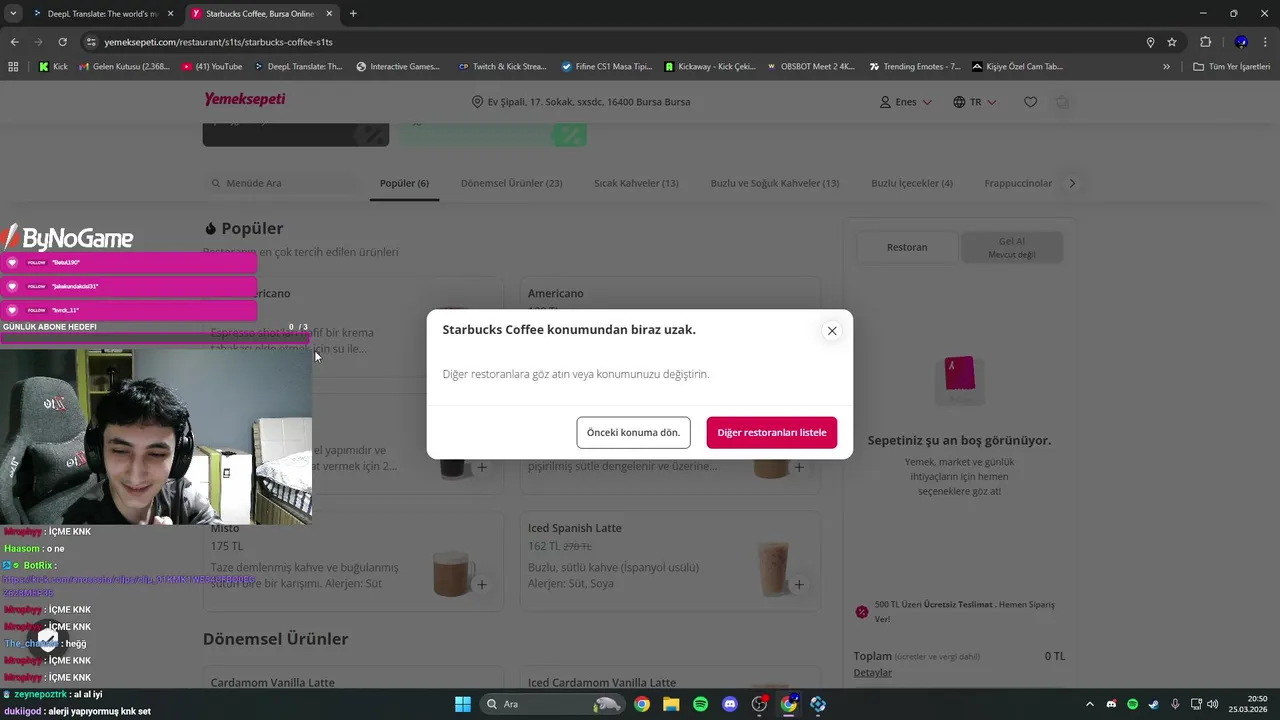
Task: Open the 'Trending Emotes' bookmark
Action: [x=915, y=67]
